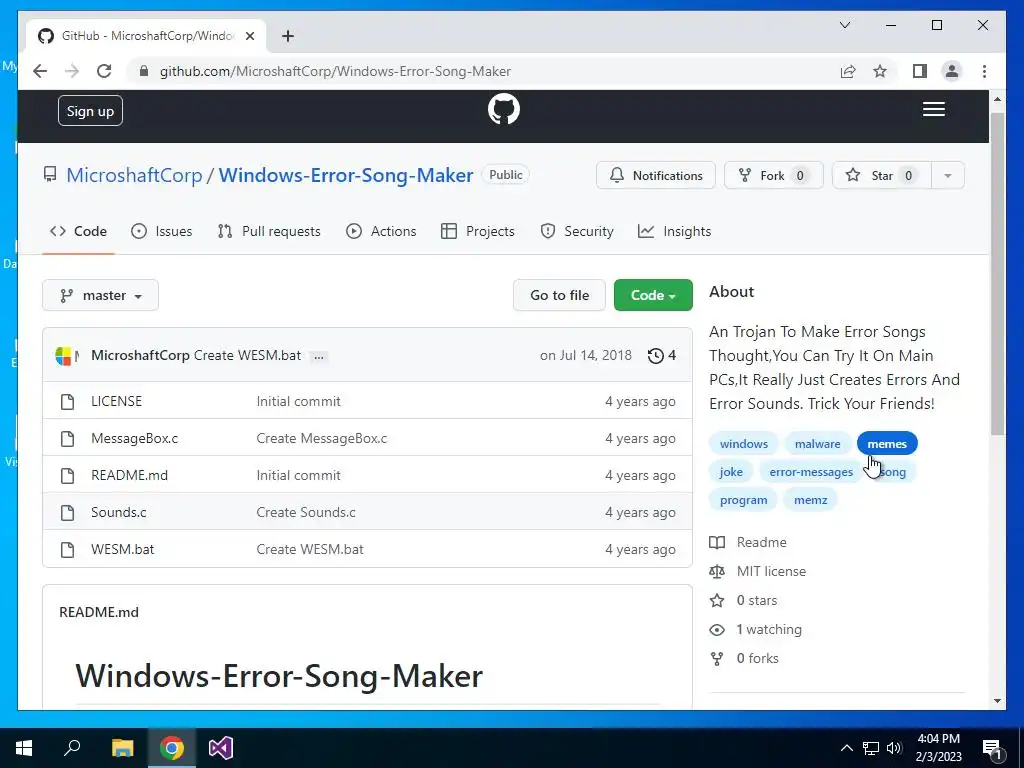Open Chrome profile avatar icon
This screenshot has width=1024, height=768.
point(952,71)
